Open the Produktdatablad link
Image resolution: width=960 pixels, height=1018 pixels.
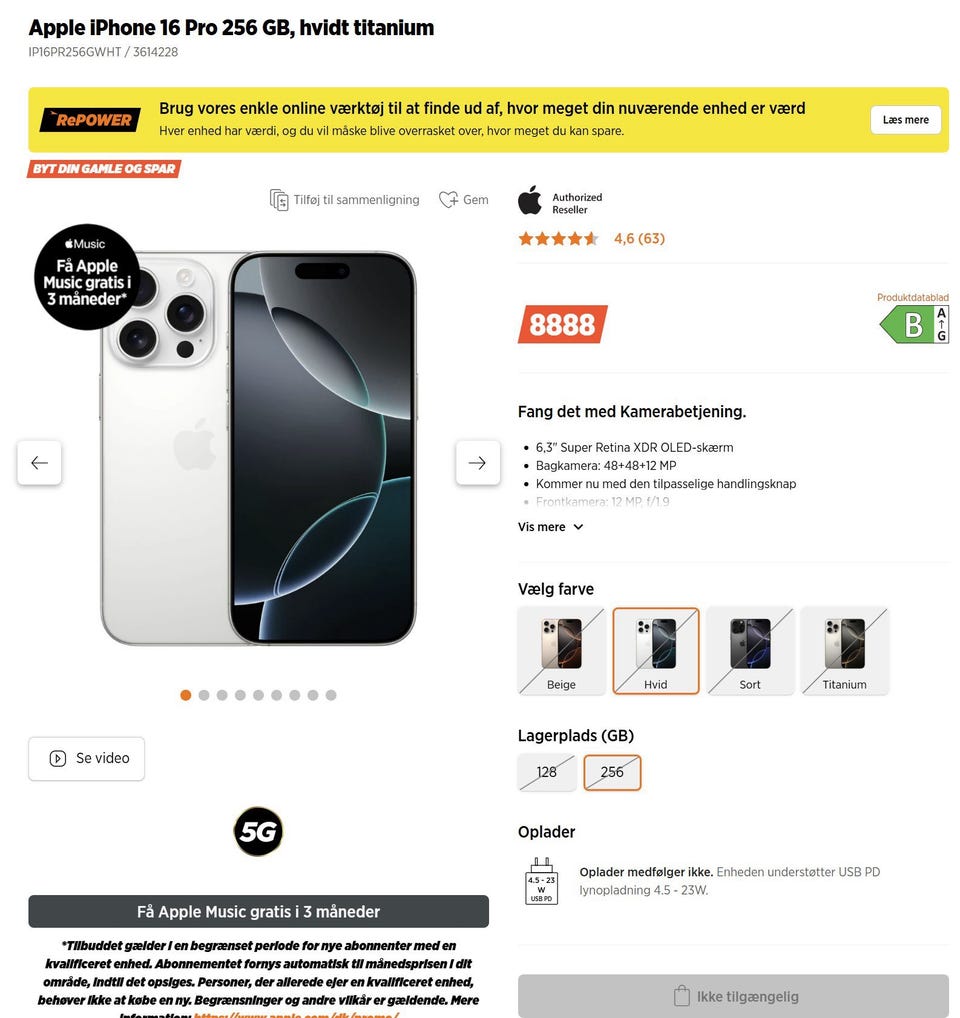(x=913, y=297)
